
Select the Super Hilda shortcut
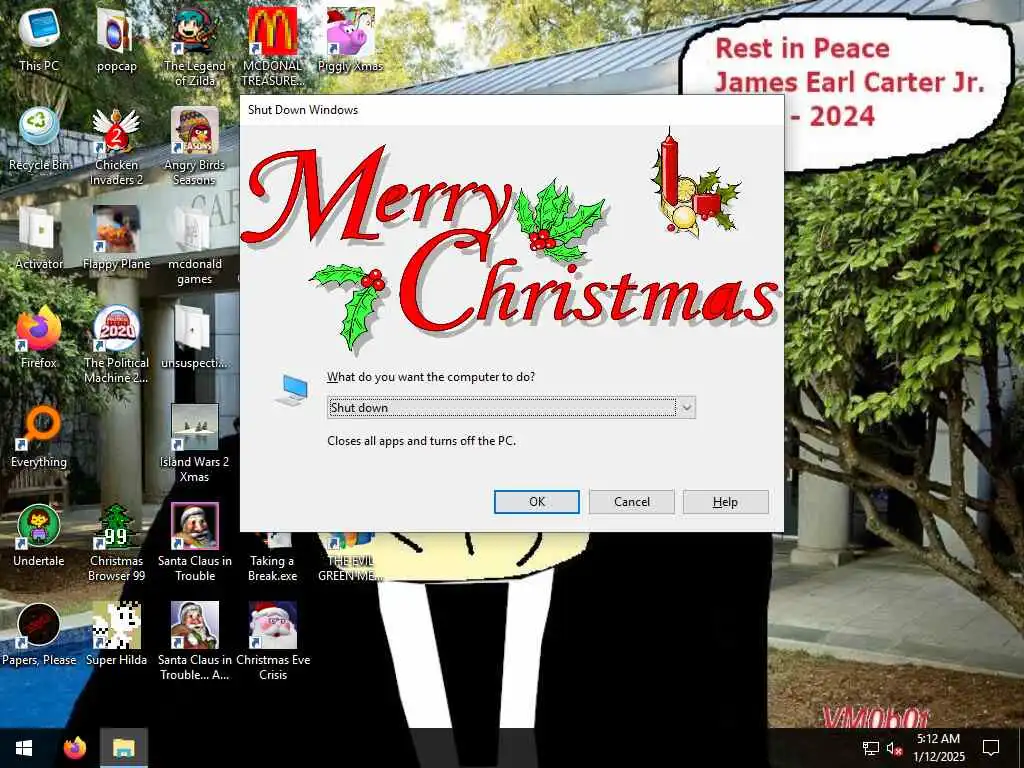(116, 634)
